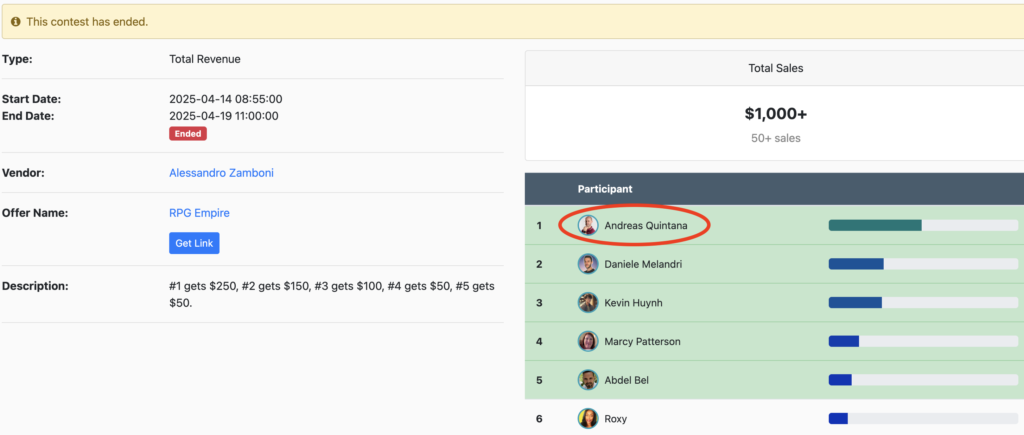This screenshot has height=435, width=1024.
Task: Click Roxy's avatar image
Action: [x=588, y=418]
